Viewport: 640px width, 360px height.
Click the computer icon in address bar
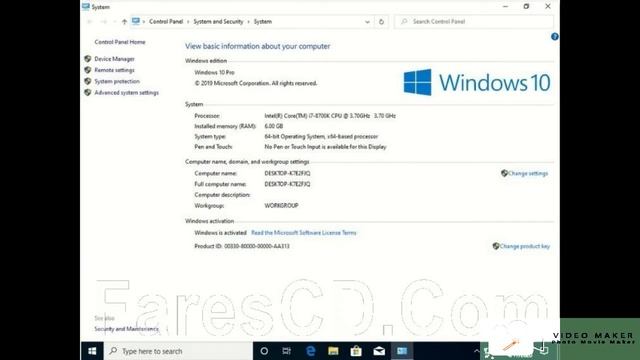click(136, 22)
